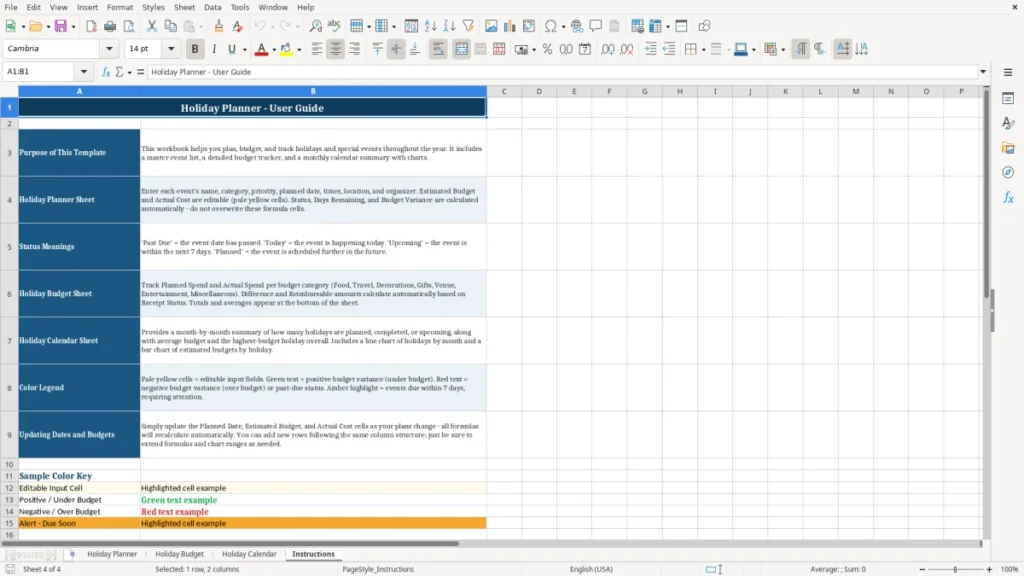Toggle Italic formatting

pyautogui.click(x=214, y=49)
